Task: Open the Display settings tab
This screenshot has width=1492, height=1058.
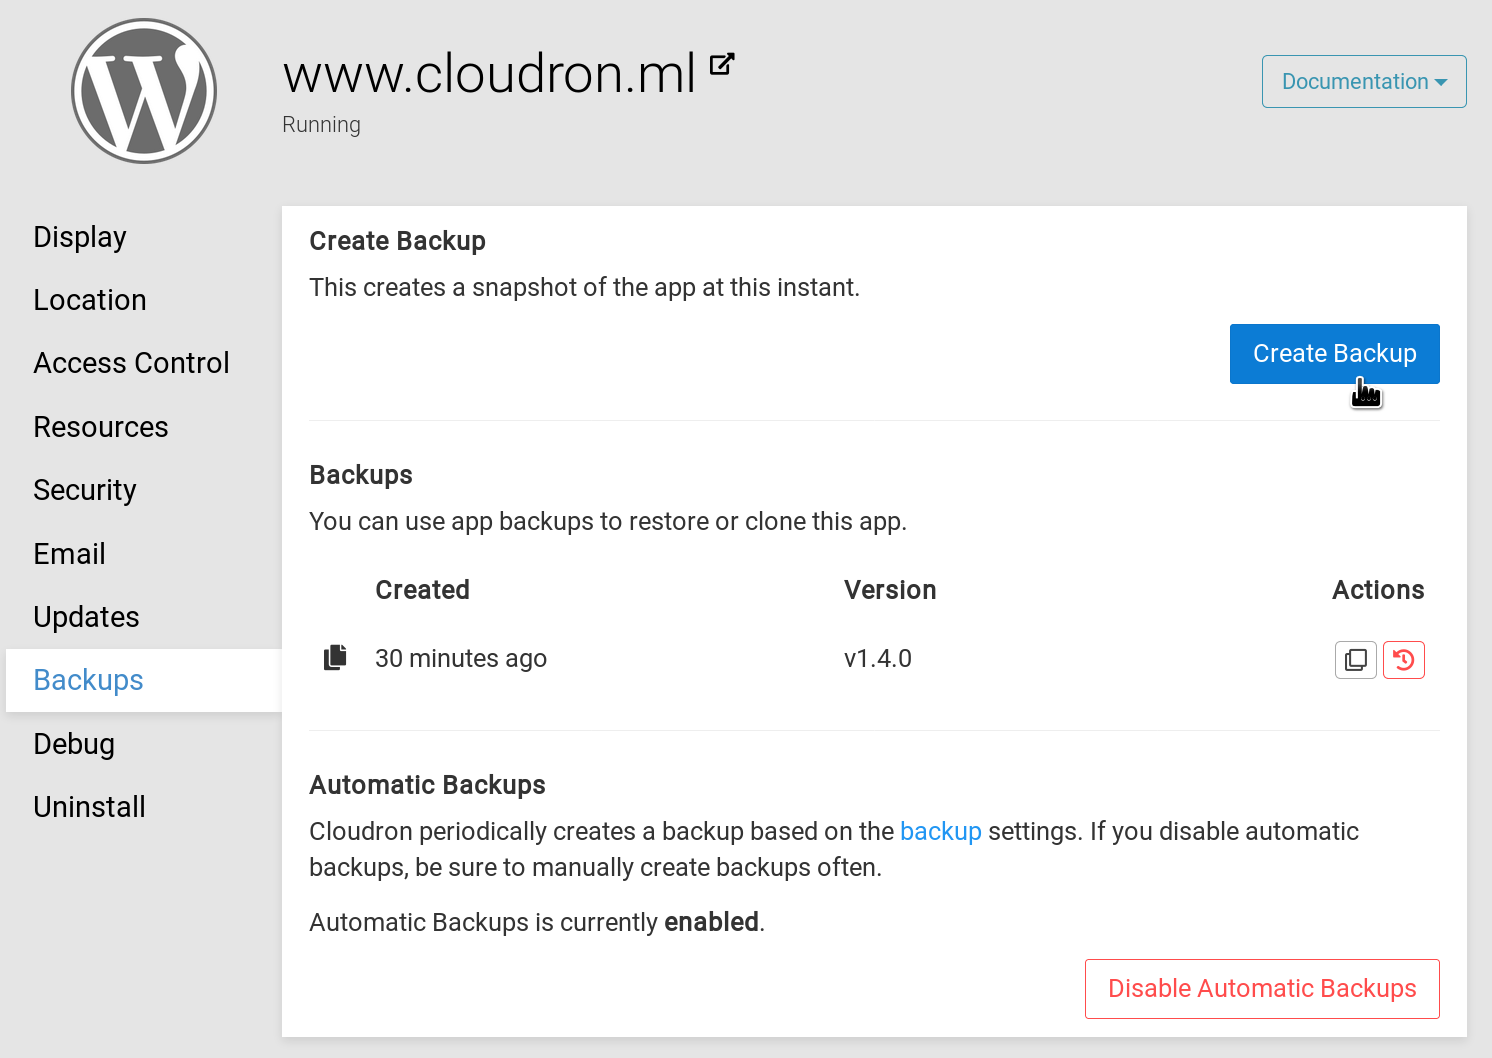Action: point(80,237)
